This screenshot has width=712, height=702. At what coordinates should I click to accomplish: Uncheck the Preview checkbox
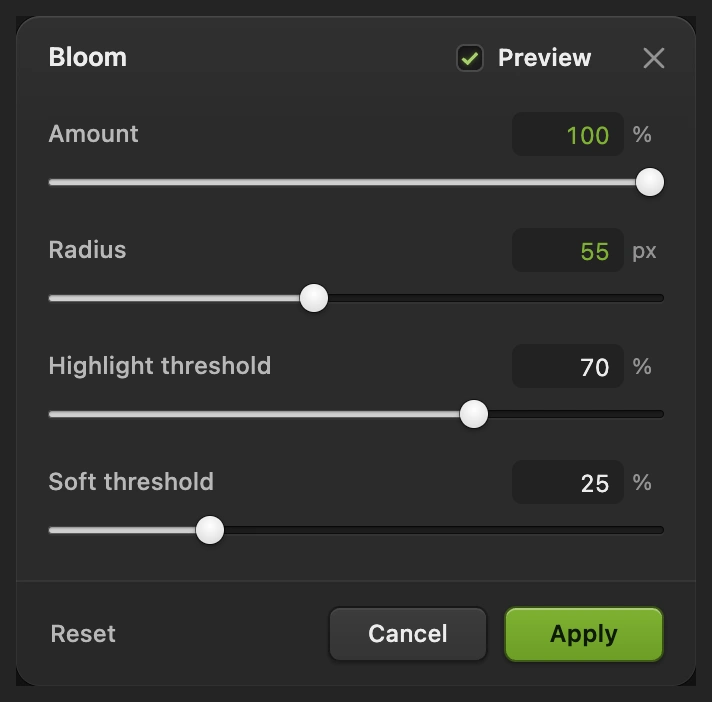(x=470, y=58)
